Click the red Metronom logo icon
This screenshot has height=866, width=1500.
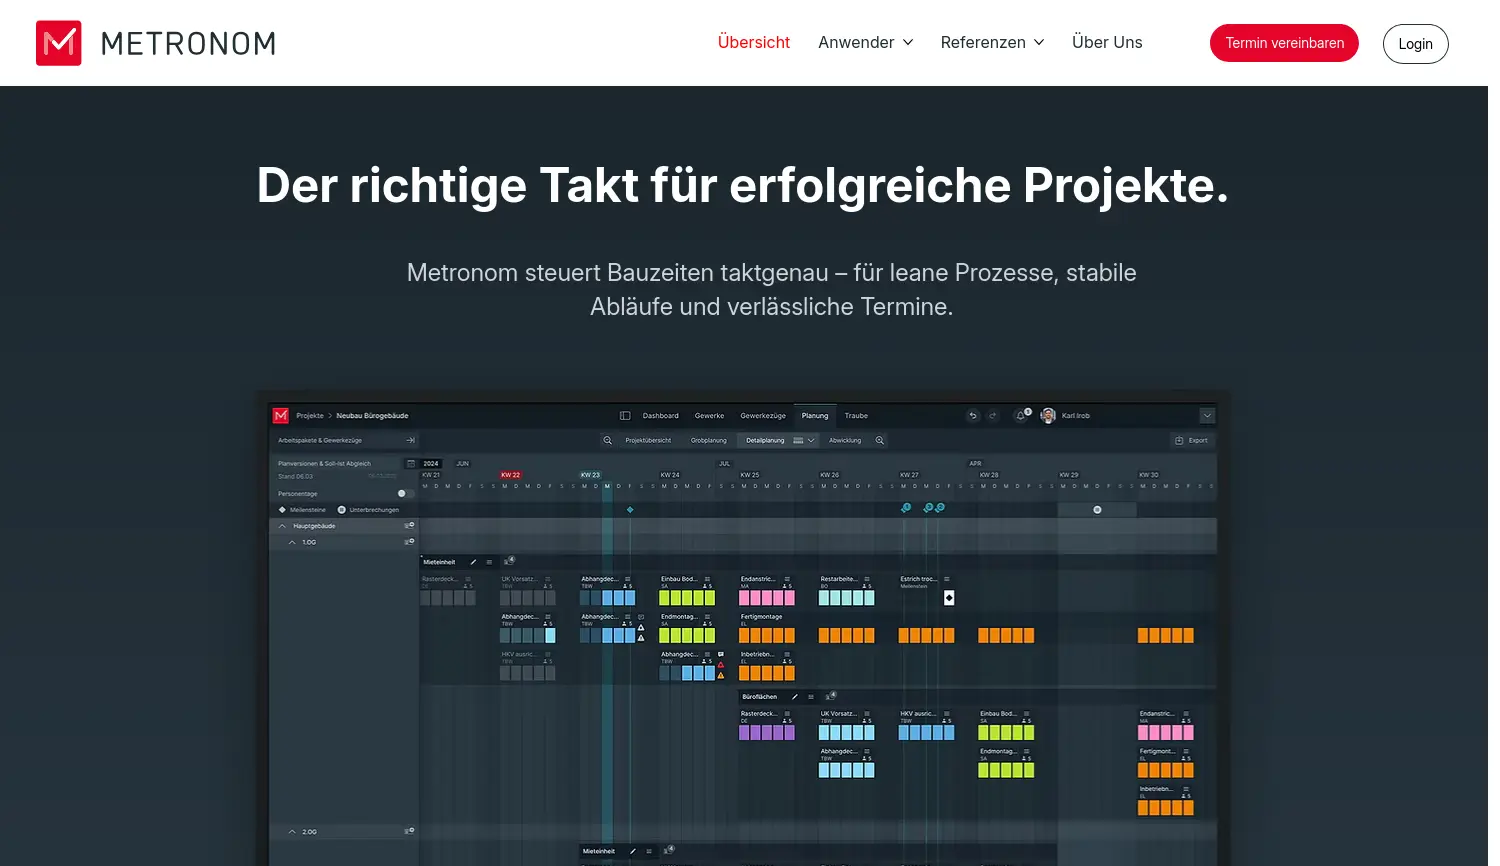point(59,43)
